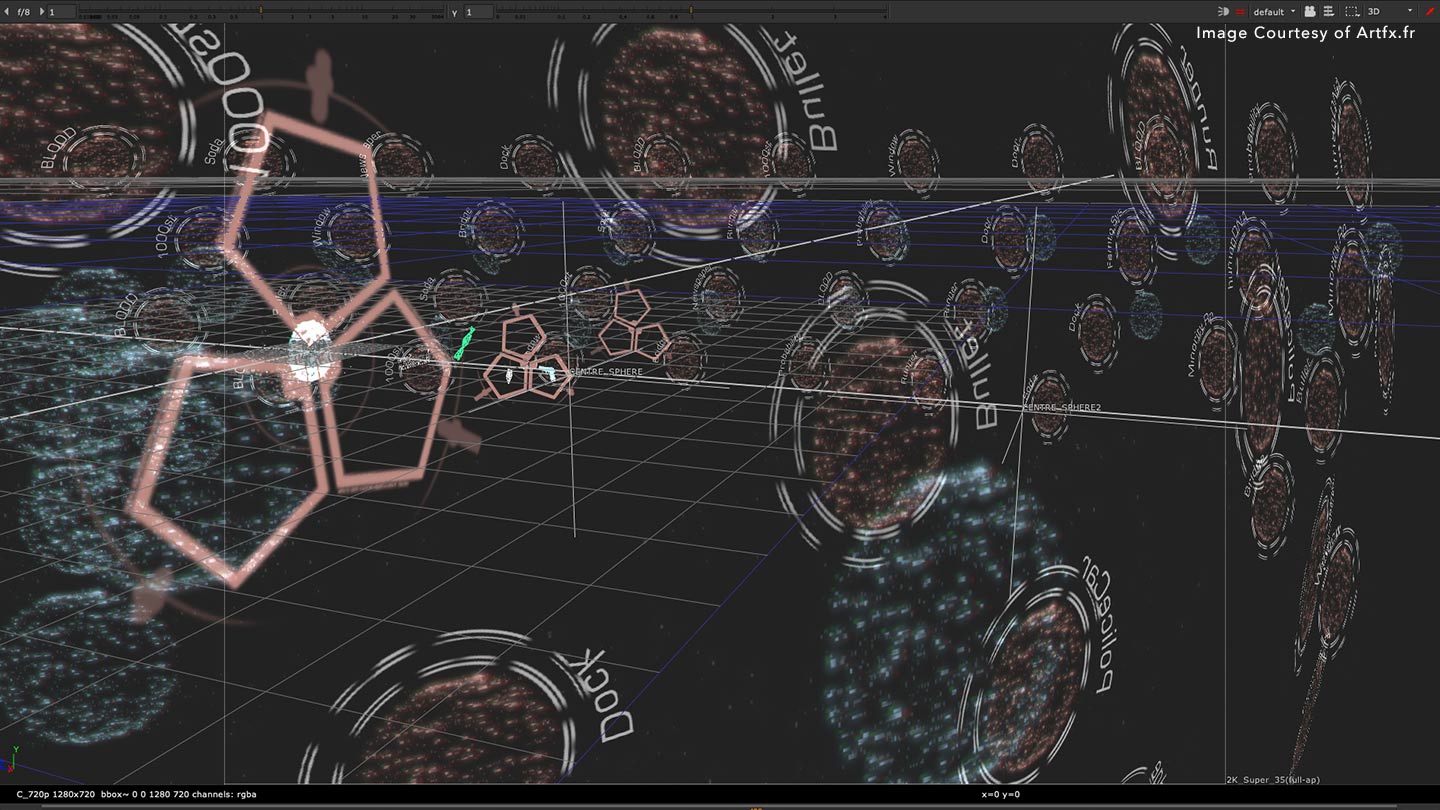Viewport: 1440px width, 810px height.
Task: Click the gamma value input field
Action: 478,11
